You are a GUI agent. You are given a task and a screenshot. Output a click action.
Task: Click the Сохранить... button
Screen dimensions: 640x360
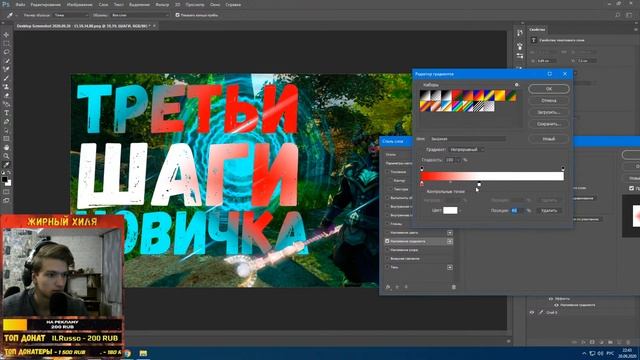pos(549,124)
